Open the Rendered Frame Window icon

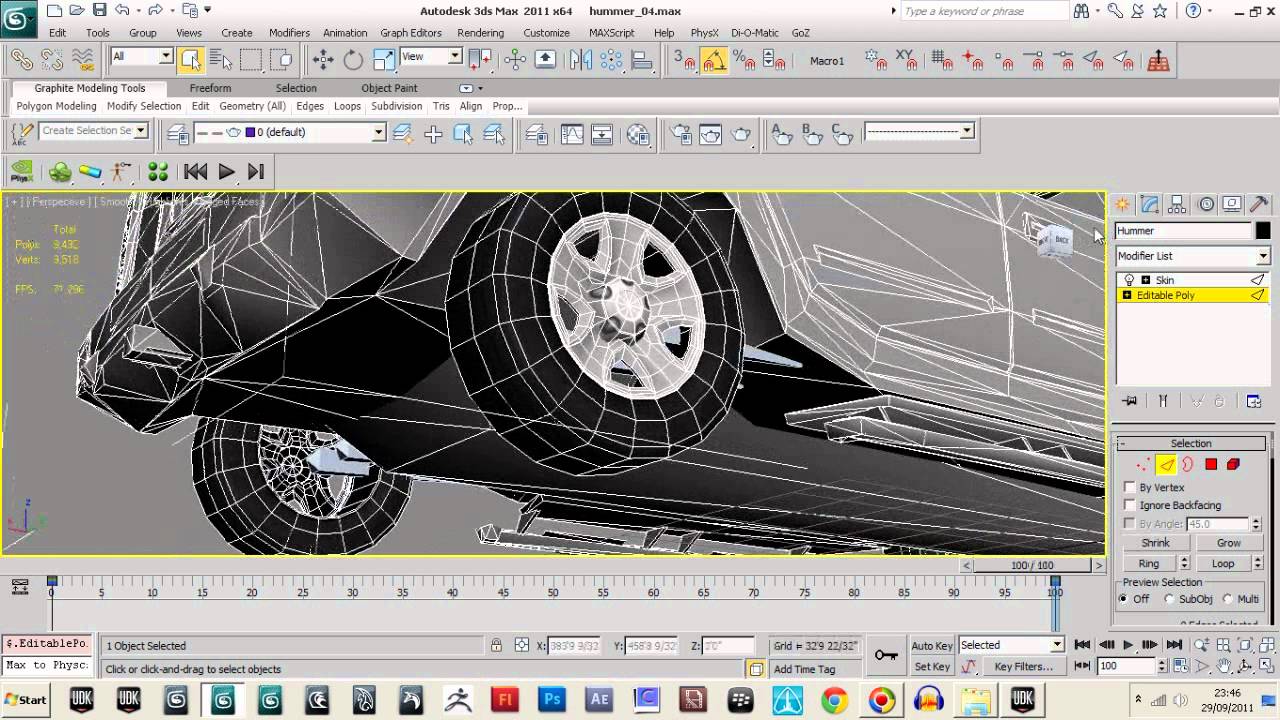pos(711,134)
